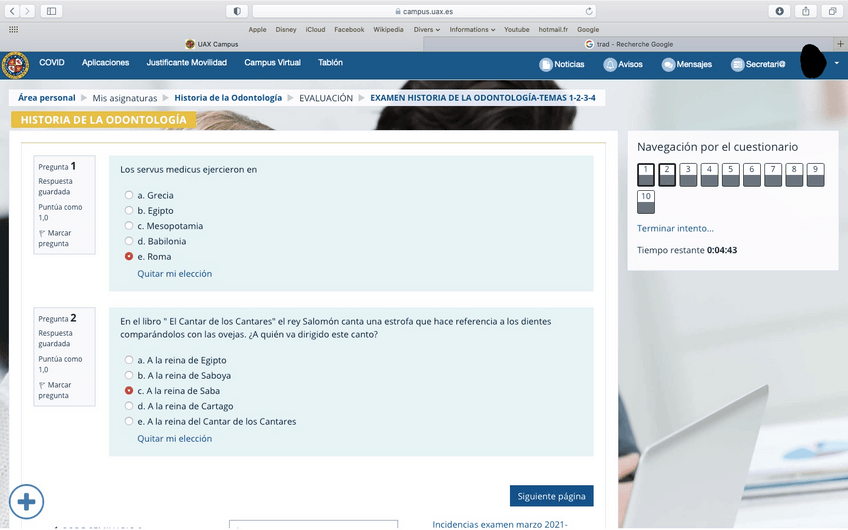This screenshot has height=530, width=848.
Task: Click the campus.uax.es address bar
Action: pyautogui.click(x=424, y=11)
